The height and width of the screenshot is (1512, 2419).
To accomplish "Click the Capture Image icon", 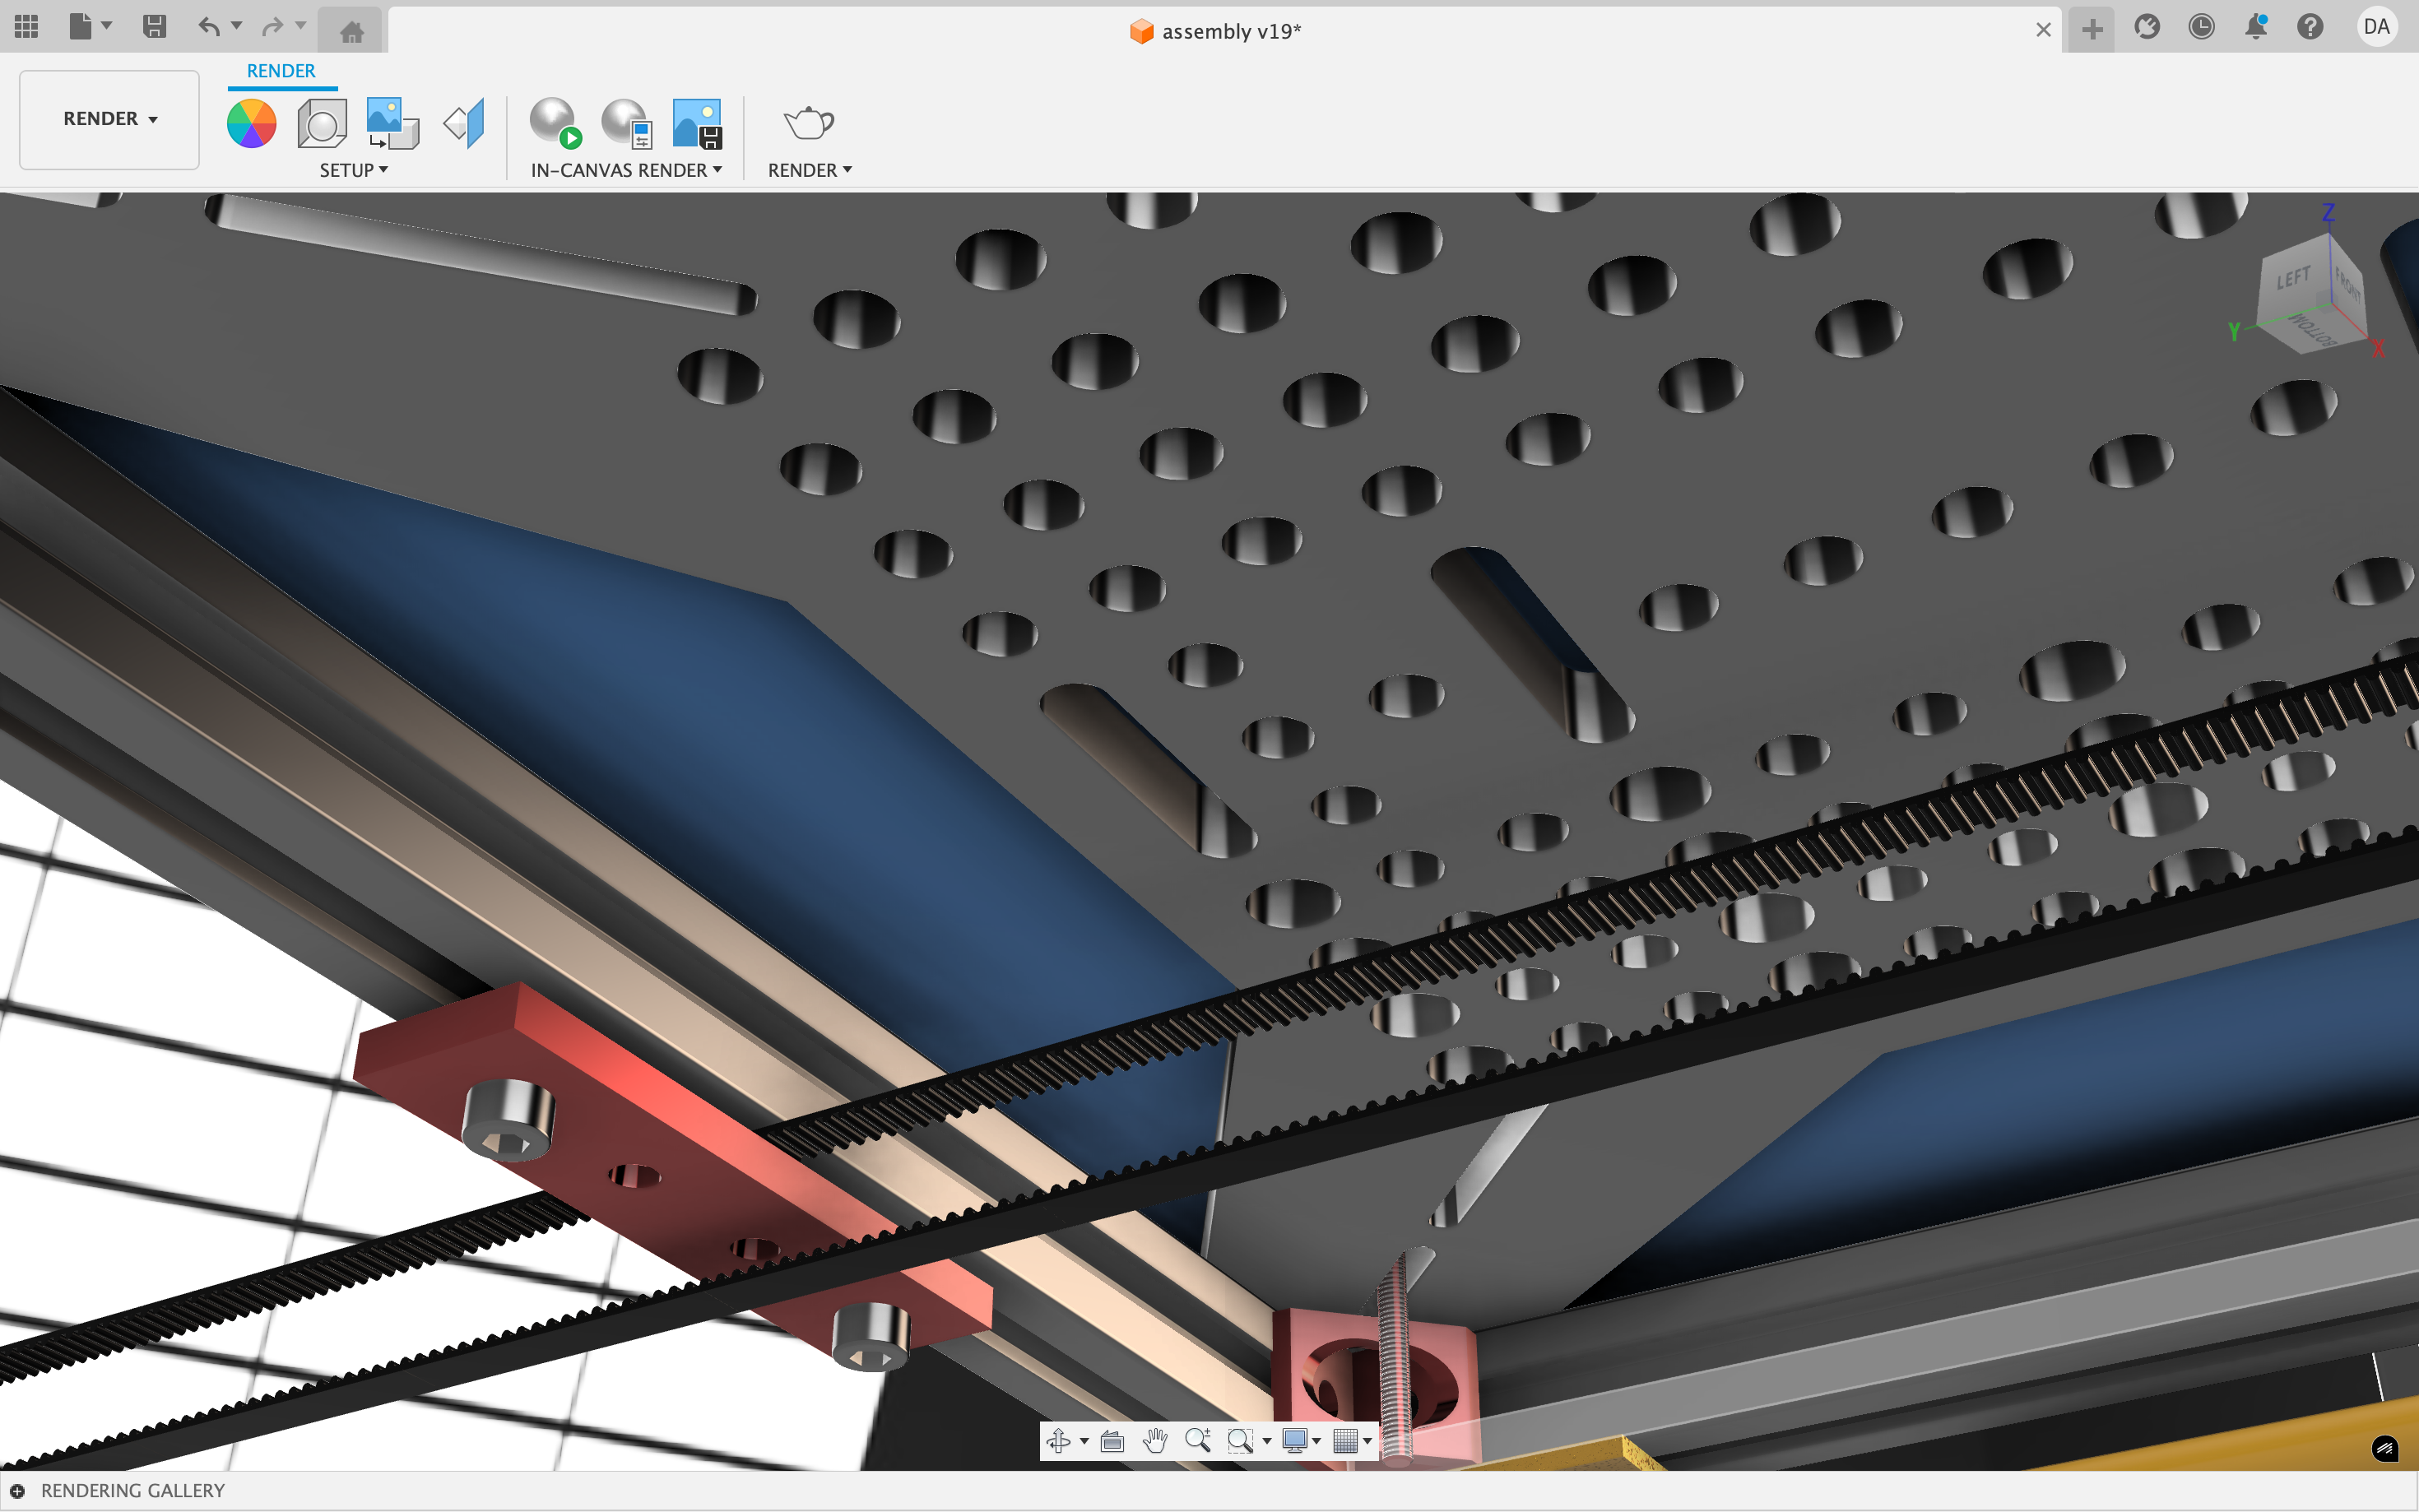I will pyautogui.click(x=697, y=124).
